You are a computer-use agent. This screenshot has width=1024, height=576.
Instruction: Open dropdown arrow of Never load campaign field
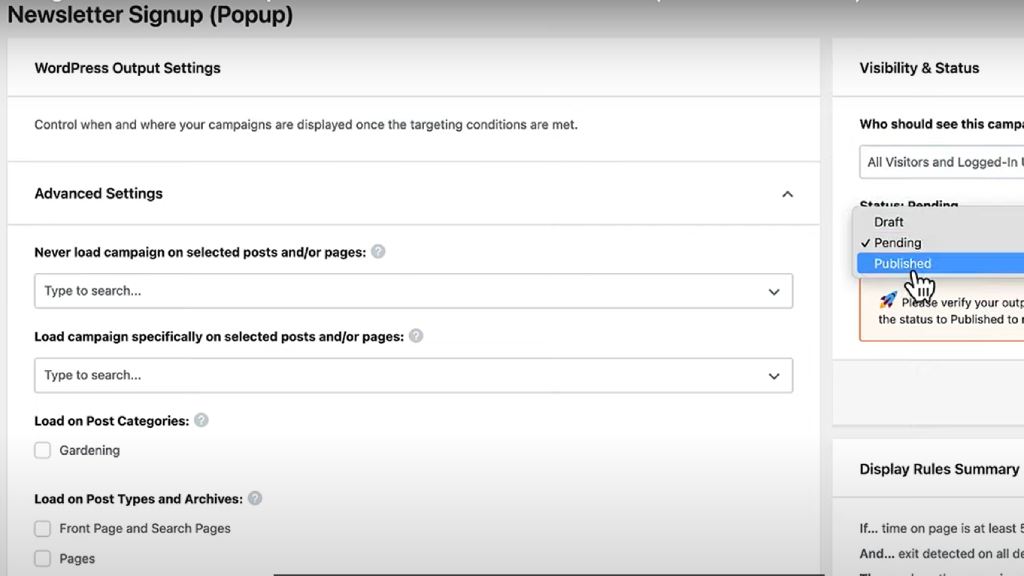[774, 291]
